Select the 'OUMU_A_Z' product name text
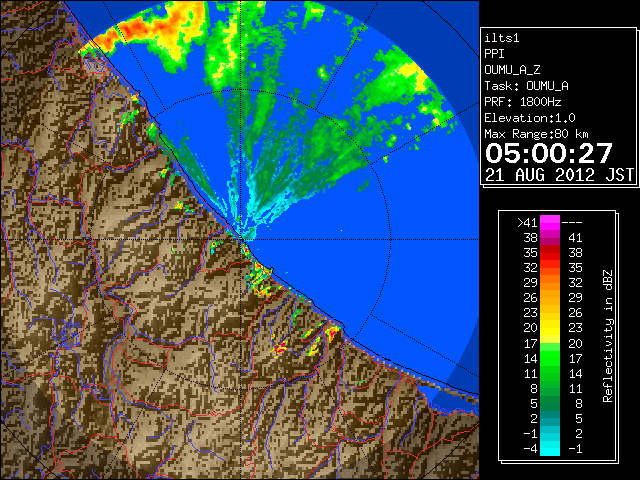Viewport: 640px width, 480px height. coord(512,70)
